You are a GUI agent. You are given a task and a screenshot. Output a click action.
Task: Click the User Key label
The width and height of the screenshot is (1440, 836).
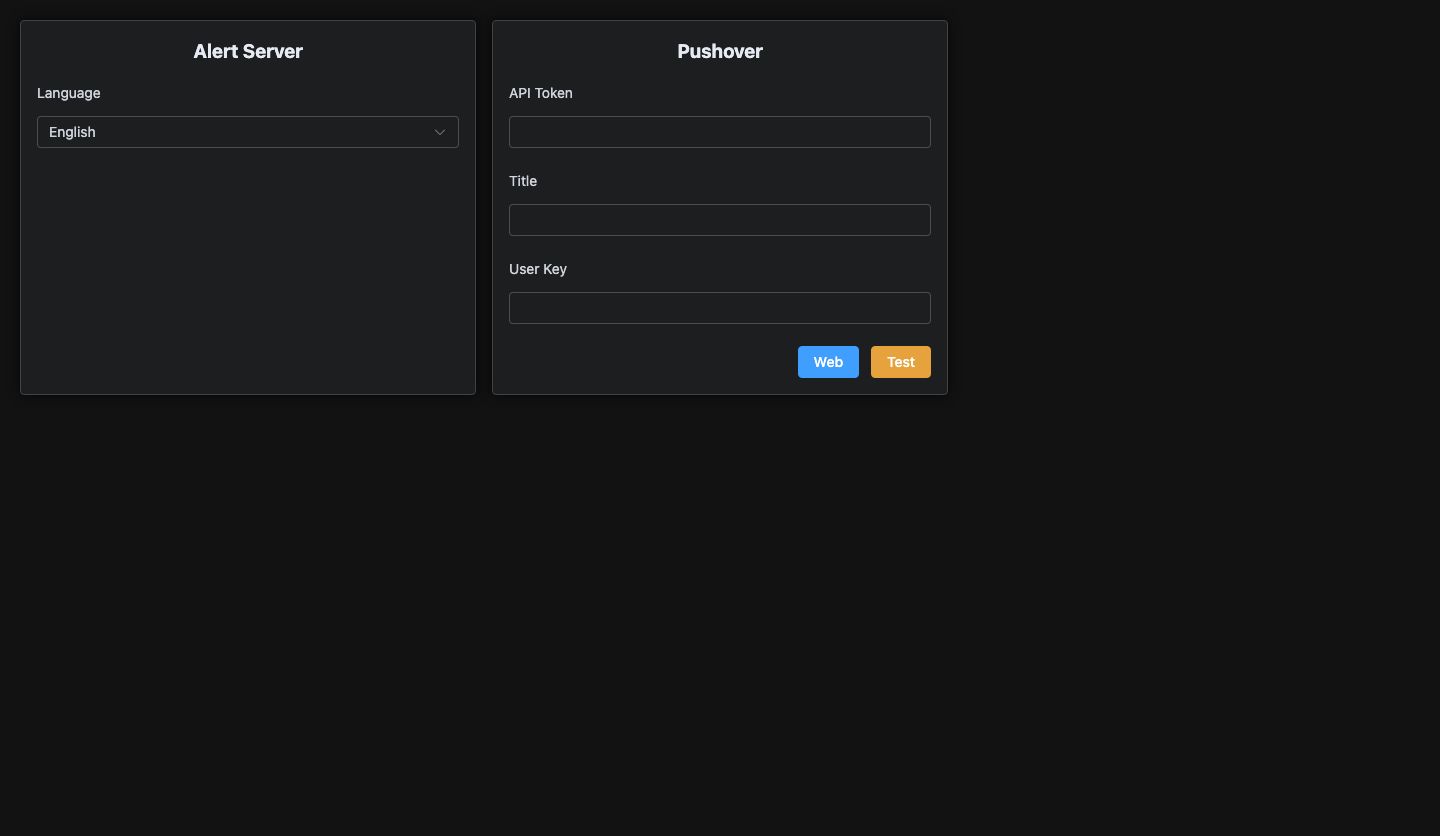pos(538,269)
